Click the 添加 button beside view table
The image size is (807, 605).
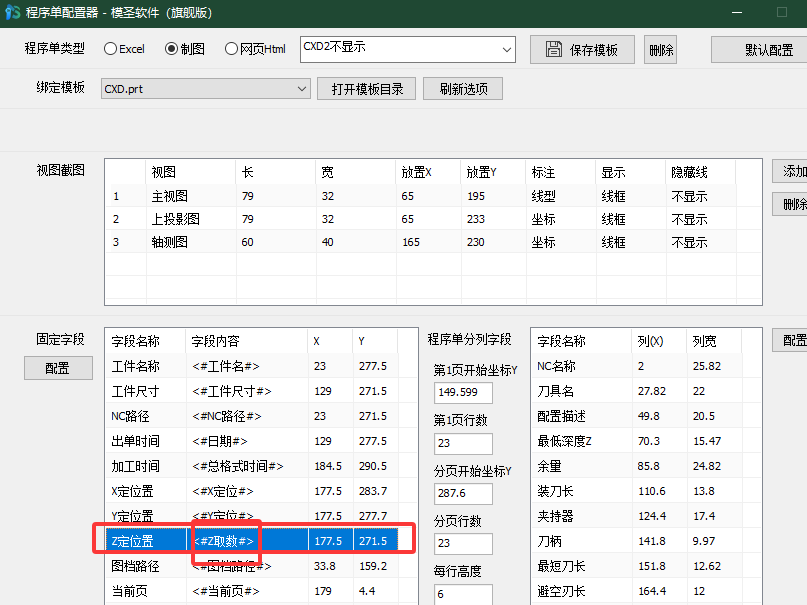coord(792,171)
